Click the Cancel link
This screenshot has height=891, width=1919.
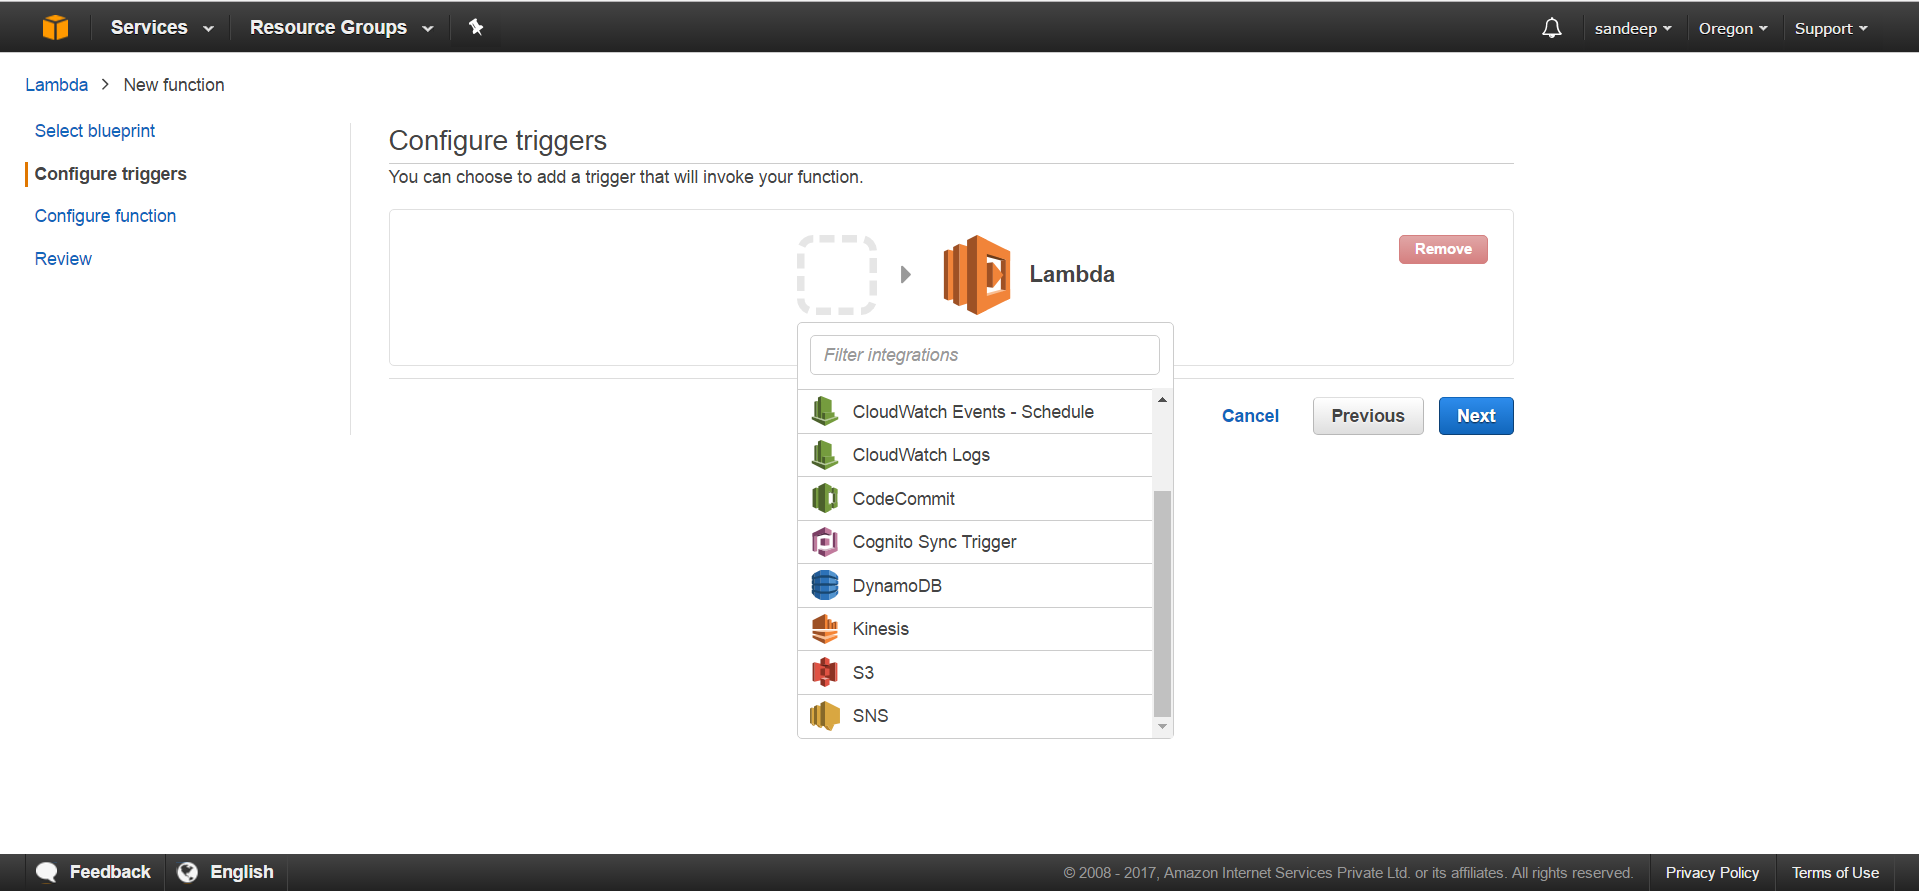point(1250,416)
